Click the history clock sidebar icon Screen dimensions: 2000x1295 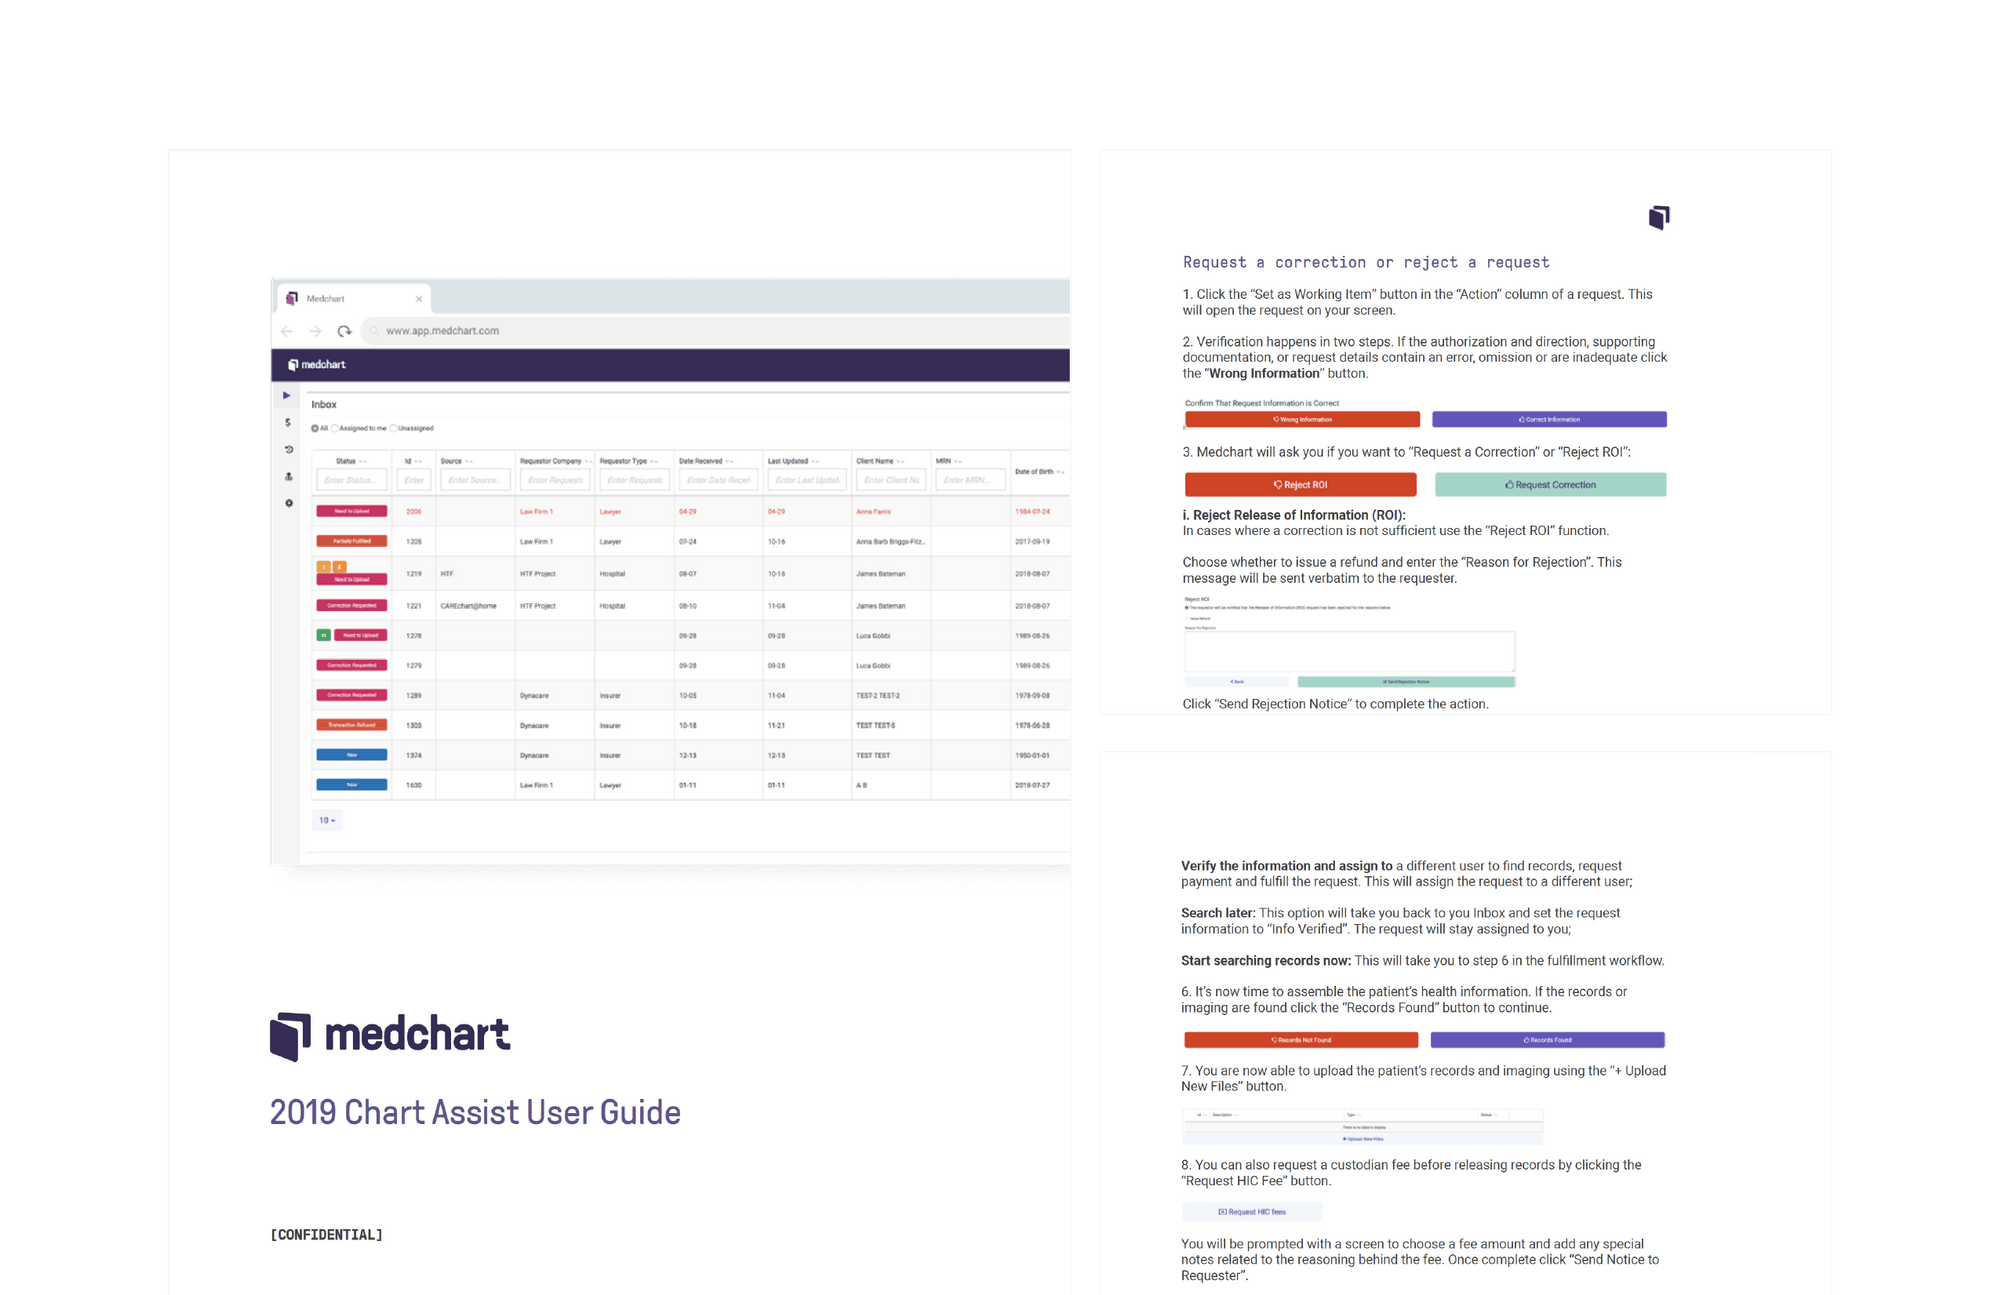point(288,450)
